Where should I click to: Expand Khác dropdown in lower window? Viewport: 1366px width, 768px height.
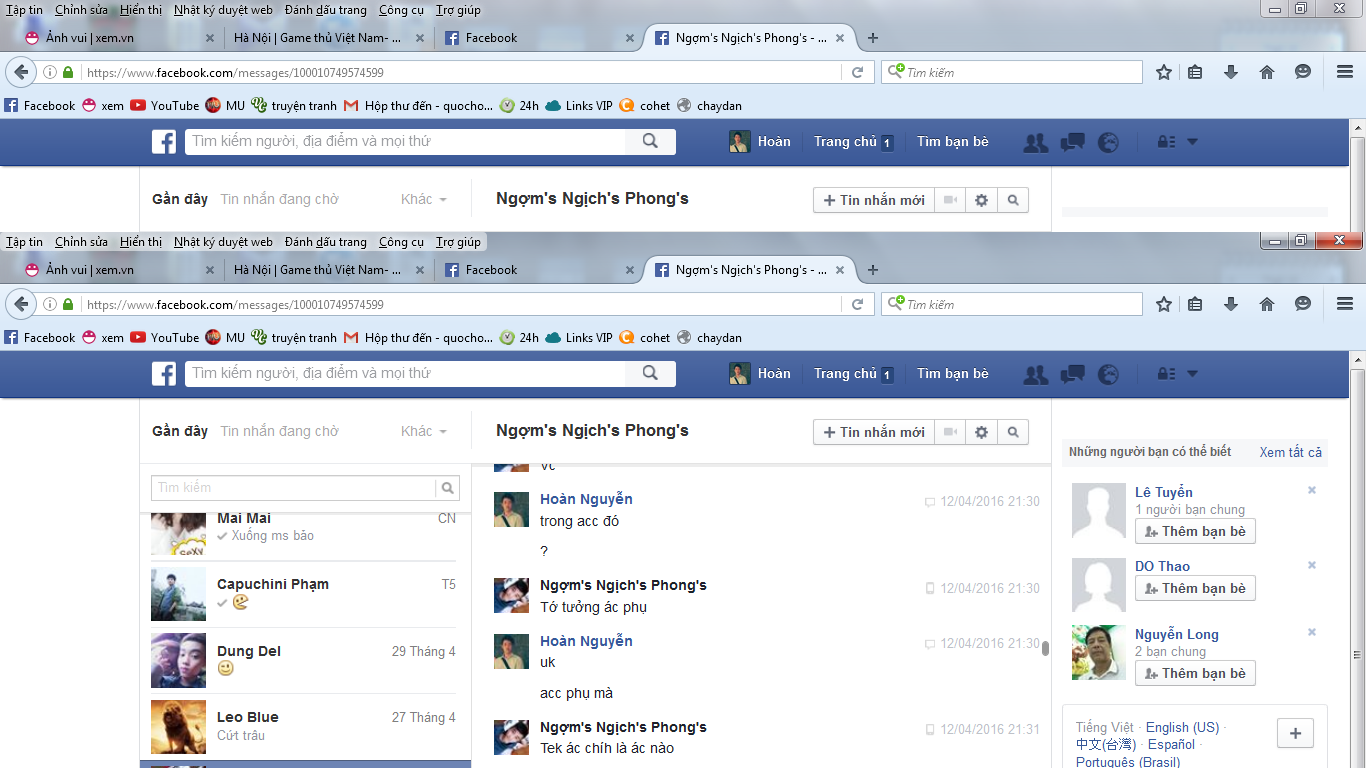point(424,431)
